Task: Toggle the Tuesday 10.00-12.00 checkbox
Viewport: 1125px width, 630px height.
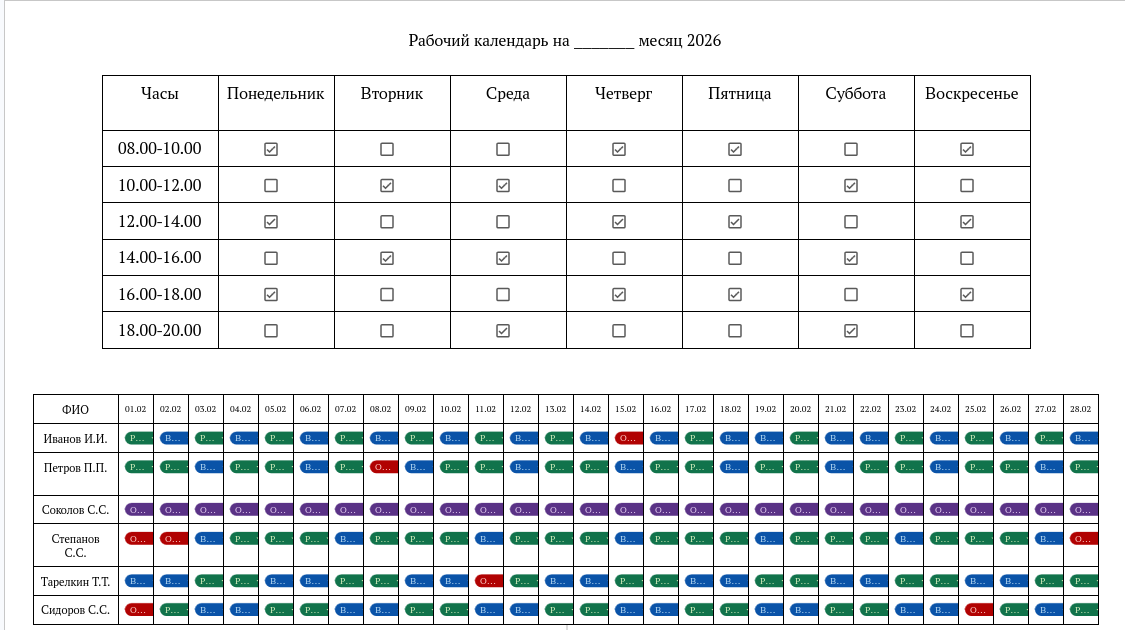Action: [387, 185]
